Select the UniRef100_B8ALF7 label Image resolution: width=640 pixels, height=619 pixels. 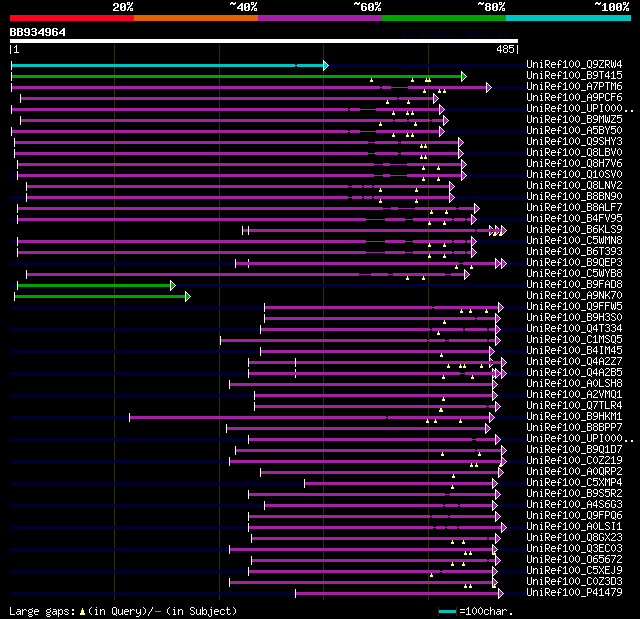pyautogui.click(x=574, y=208)
